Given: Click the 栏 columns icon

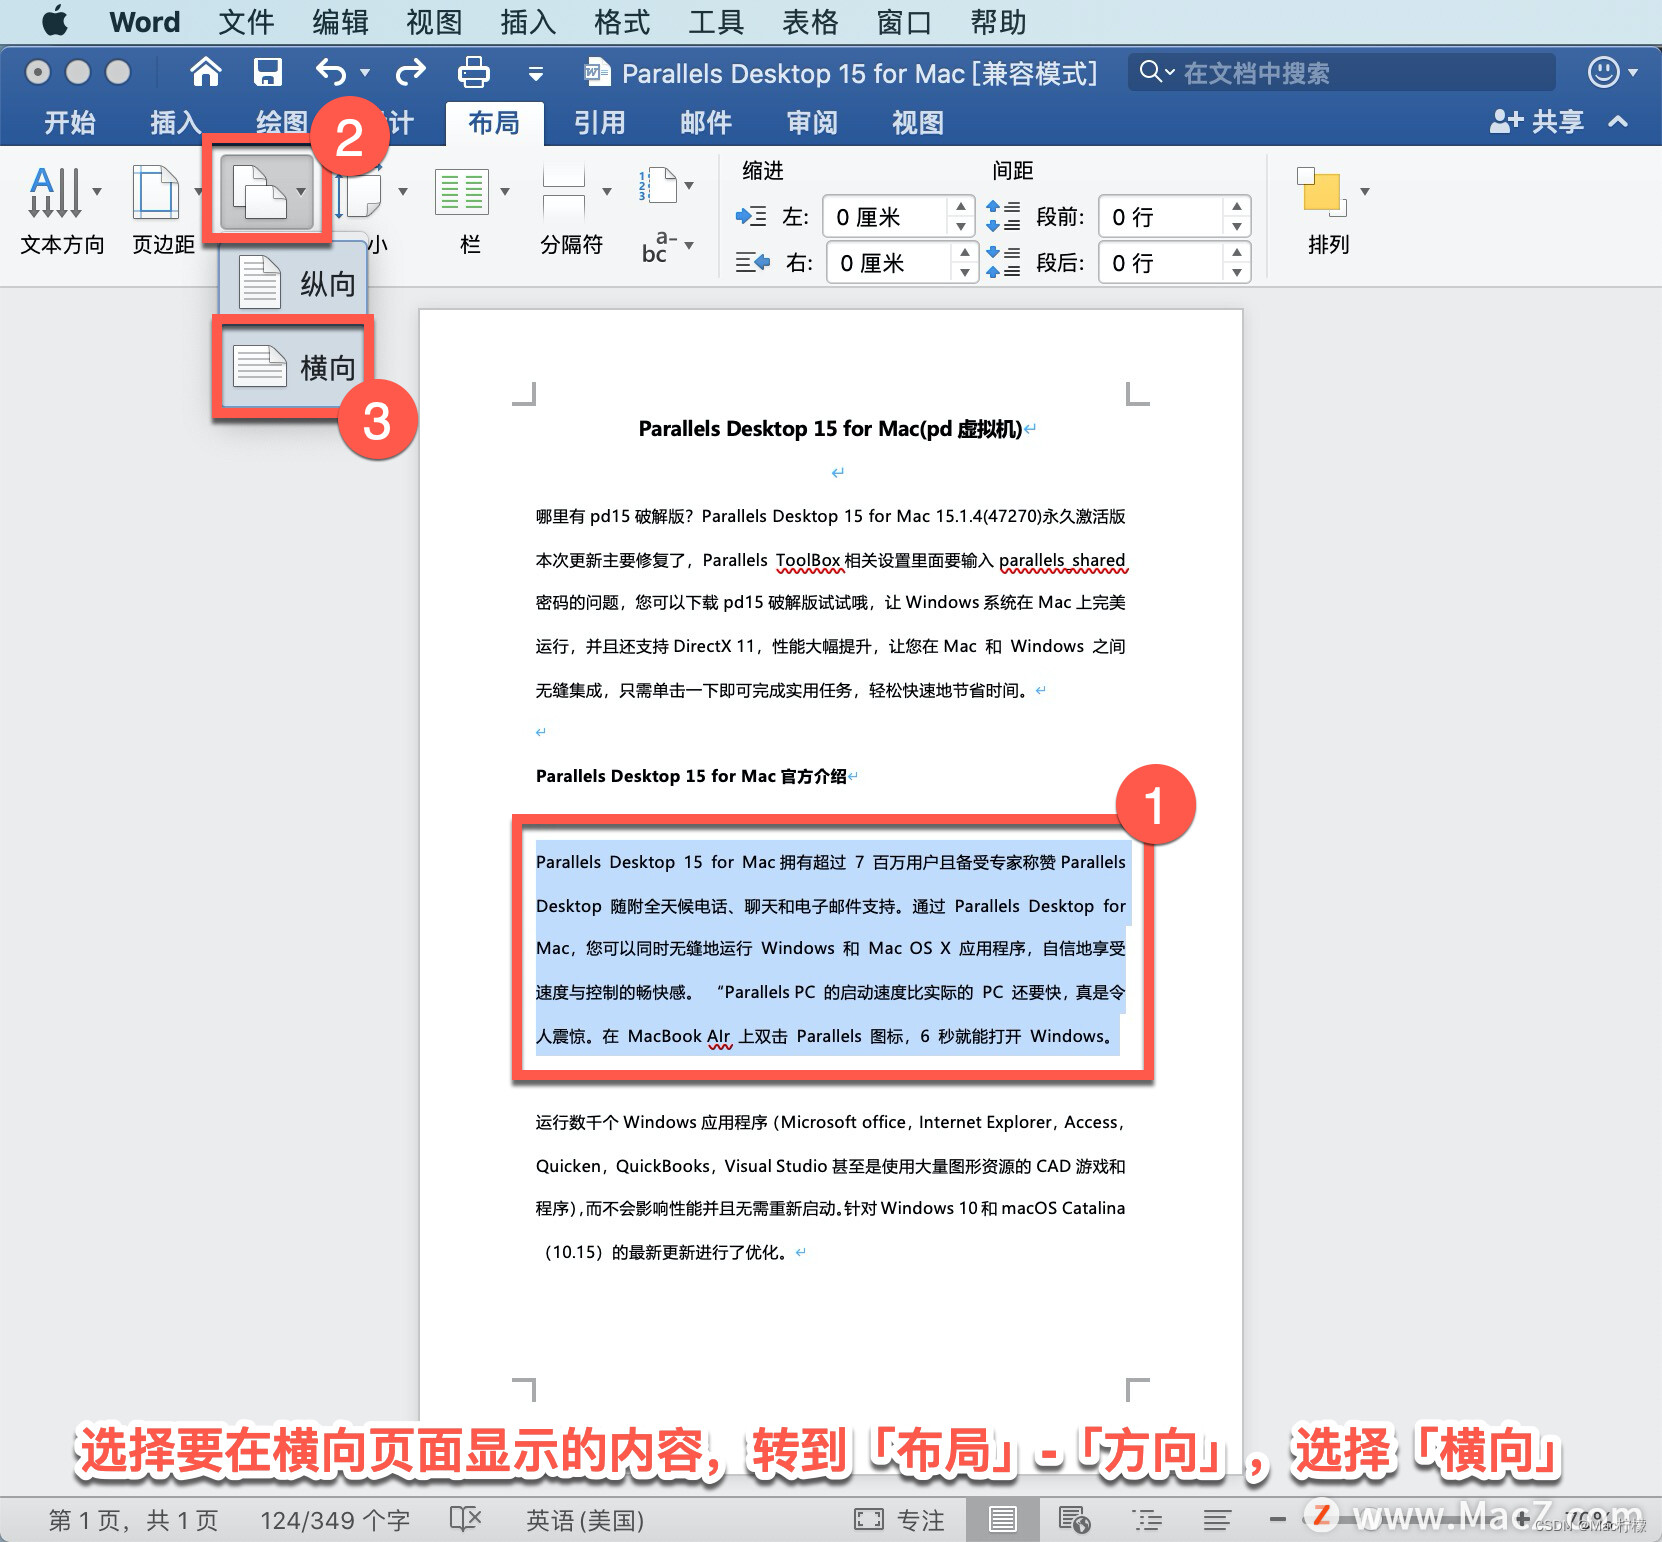Looking at the screenshot, I should (x=462, y=192).
